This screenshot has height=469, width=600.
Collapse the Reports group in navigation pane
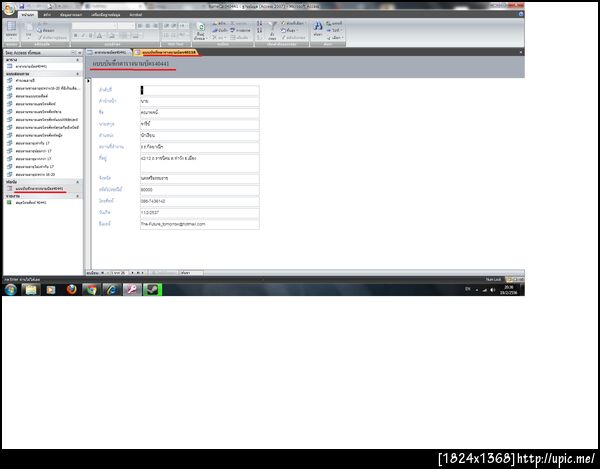pyautogui.click(x=78, y=196)
